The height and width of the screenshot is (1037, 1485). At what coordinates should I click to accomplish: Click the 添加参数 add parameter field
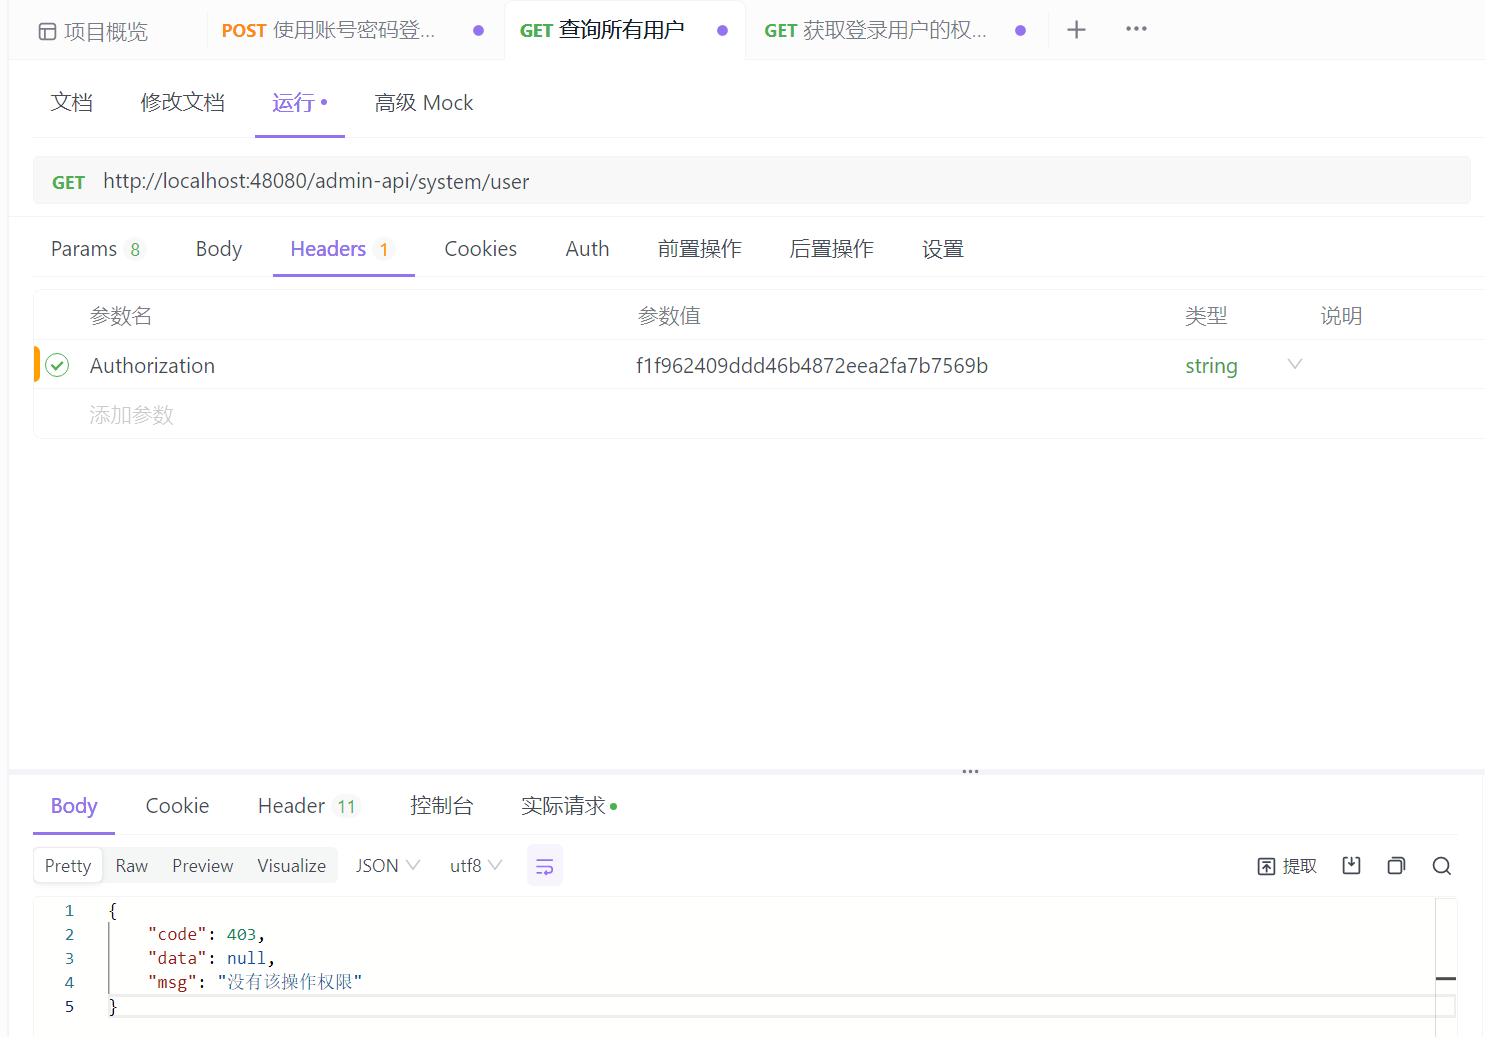131,415
